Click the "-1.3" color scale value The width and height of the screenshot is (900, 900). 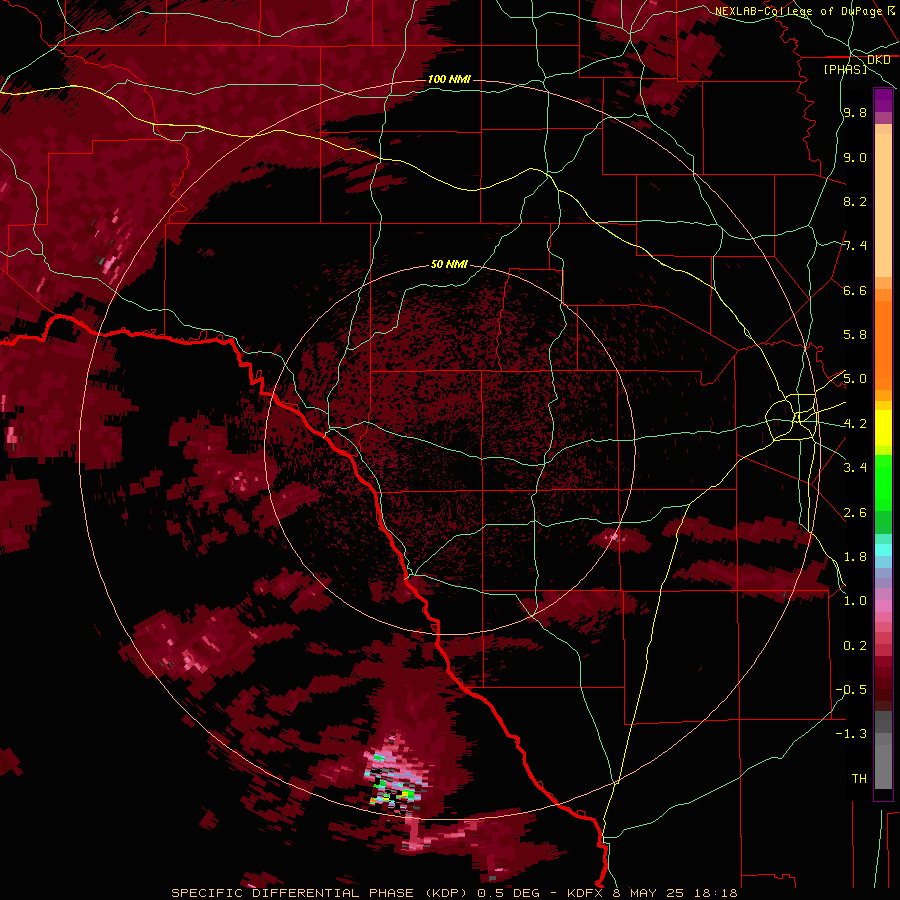click(851, 734)
